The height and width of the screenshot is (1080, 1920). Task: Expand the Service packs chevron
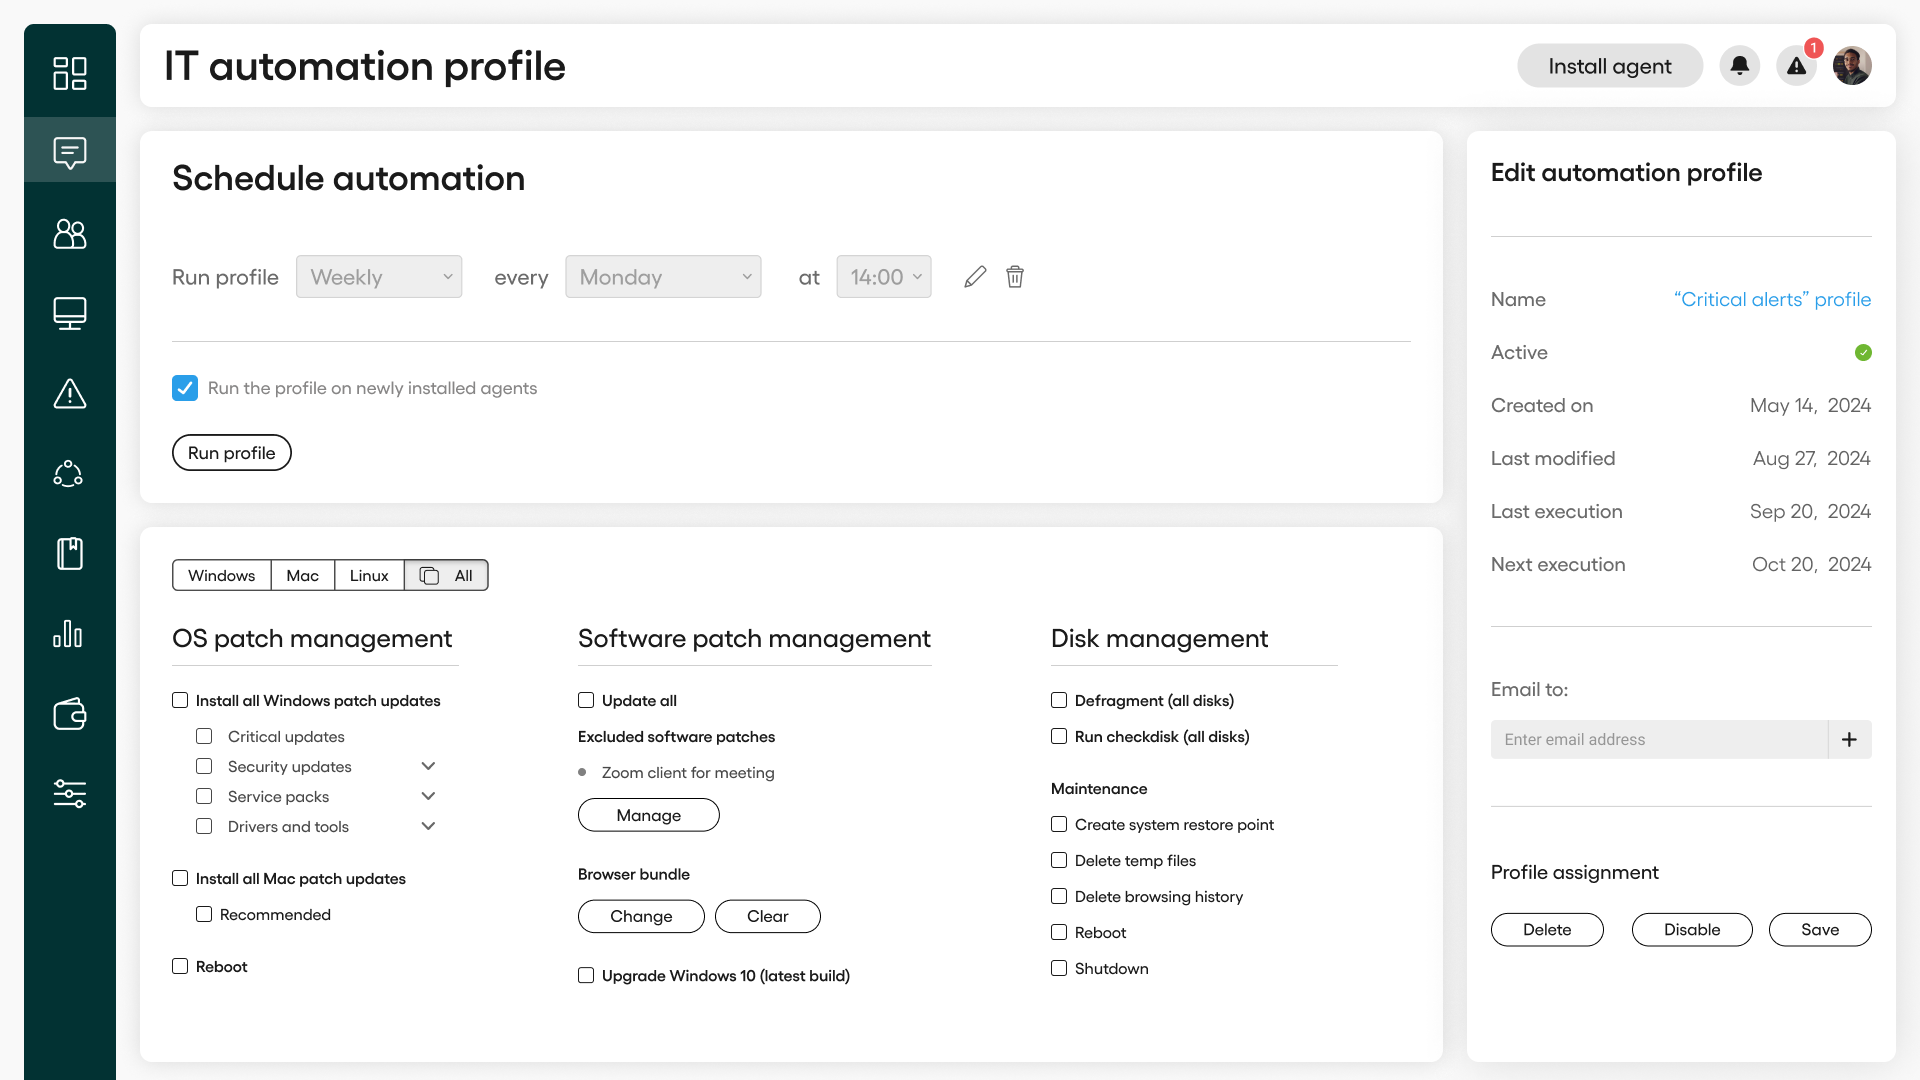[x=428, y=797]
